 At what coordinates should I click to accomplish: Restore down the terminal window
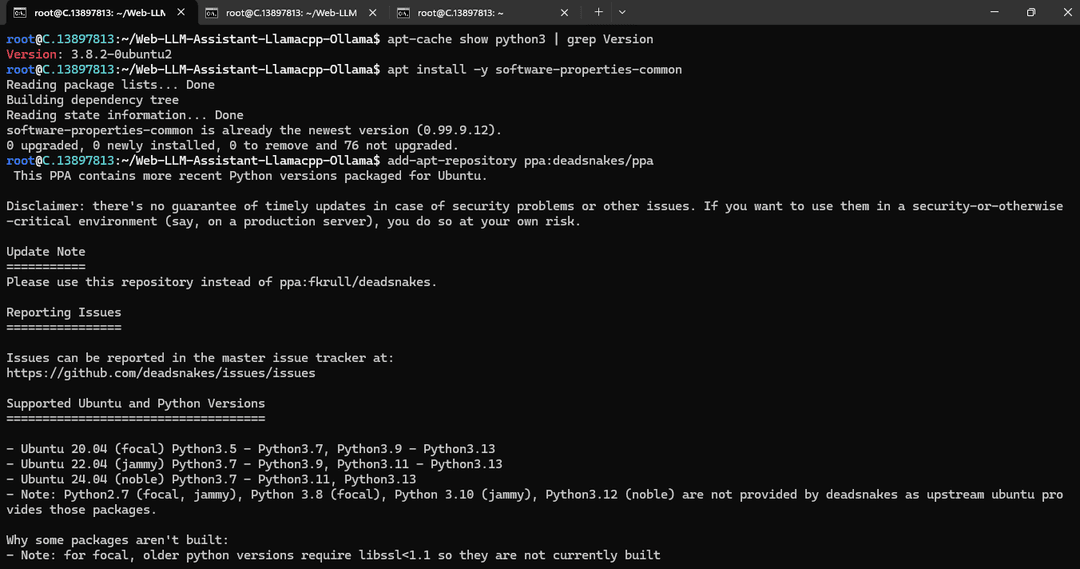(1030, 12)
